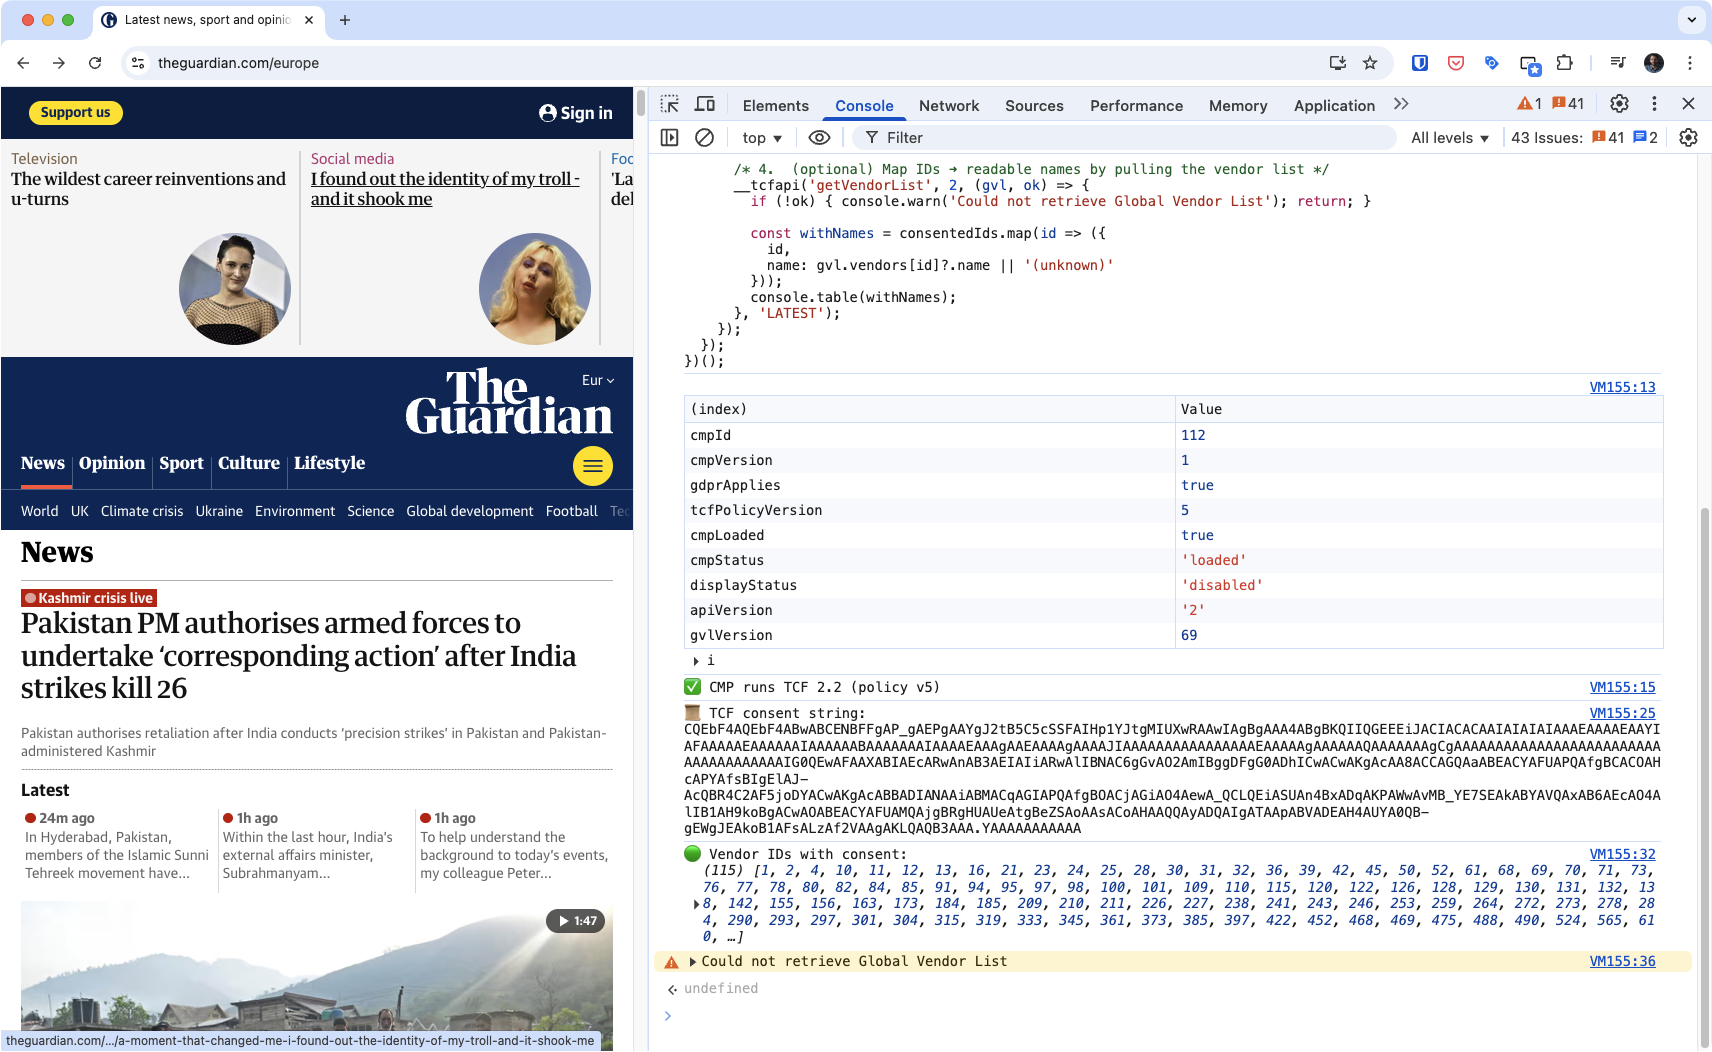The width and height of the screenshot is (1712, 1052).
Task: Open DevTools settings gear
Action: click(x=1619, y=104)
